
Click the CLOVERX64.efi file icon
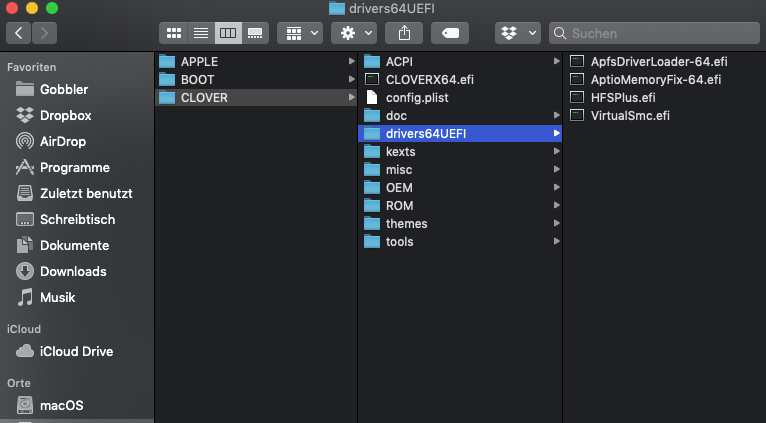coord(372,79)
